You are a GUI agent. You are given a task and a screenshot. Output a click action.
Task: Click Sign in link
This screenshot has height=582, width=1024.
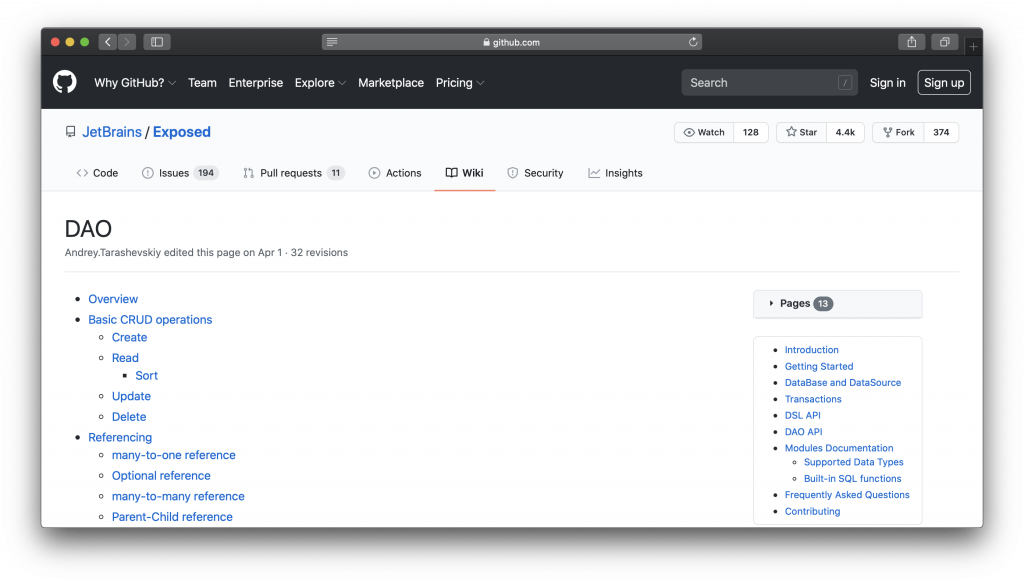(888, 83)
